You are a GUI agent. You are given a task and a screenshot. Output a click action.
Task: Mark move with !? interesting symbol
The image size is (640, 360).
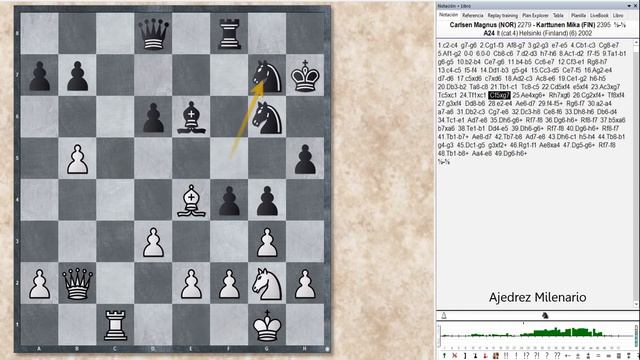527,356
